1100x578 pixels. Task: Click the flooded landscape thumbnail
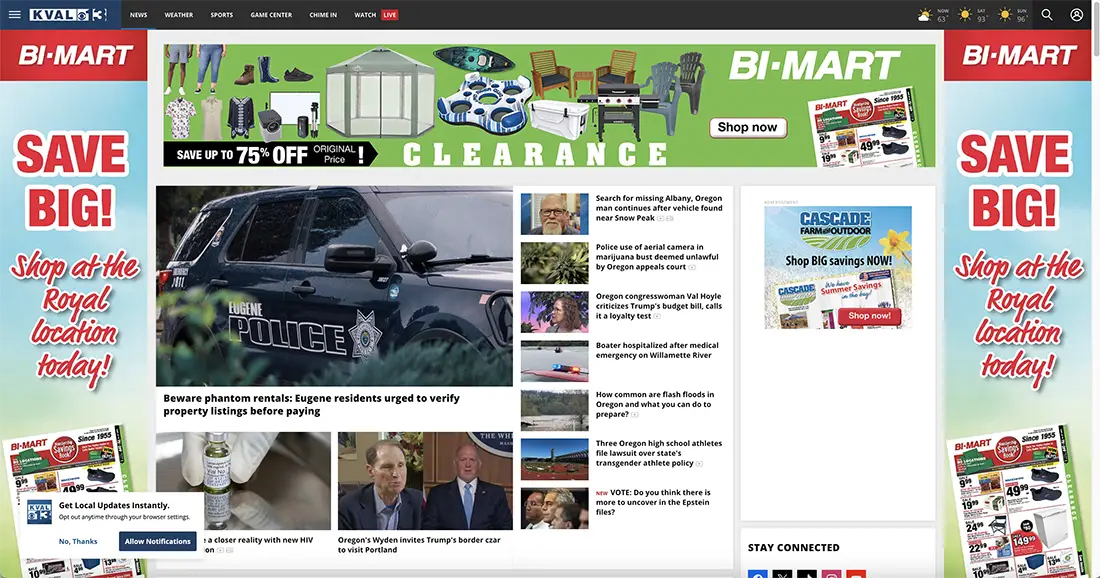(554, 410)
